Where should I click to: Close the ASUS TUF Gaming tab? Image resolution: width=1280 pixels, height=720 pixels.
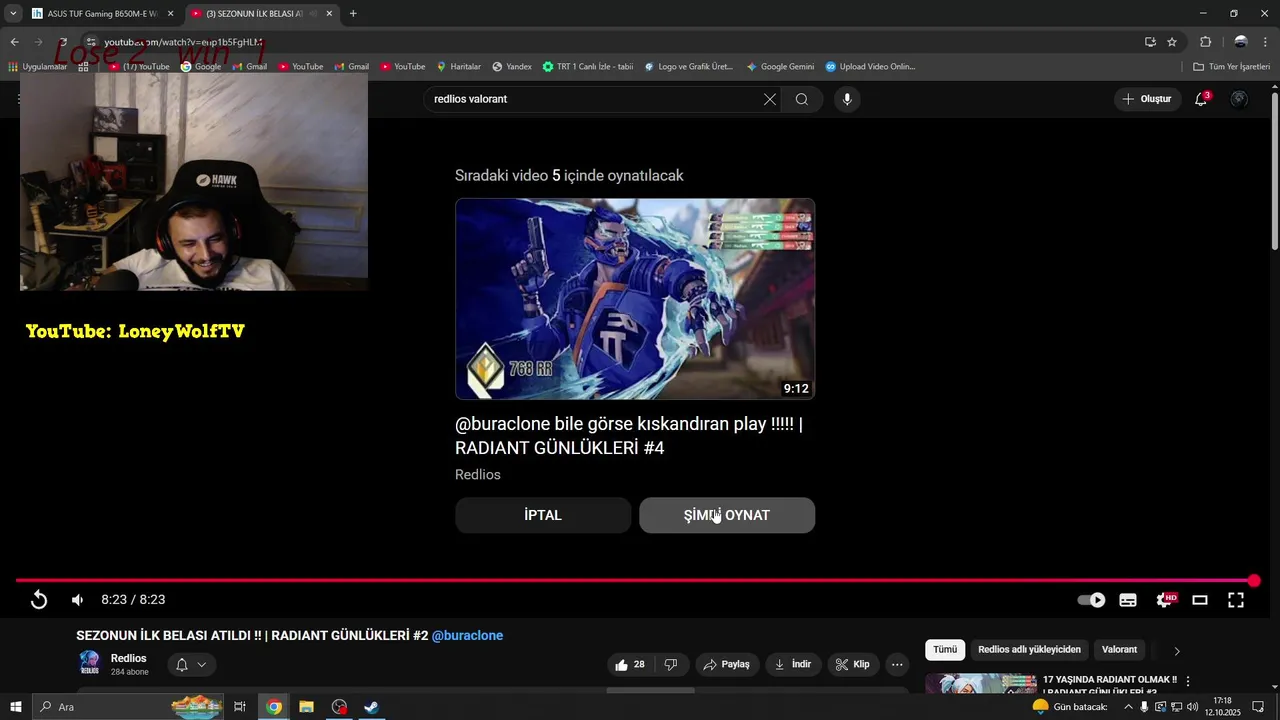170,14
